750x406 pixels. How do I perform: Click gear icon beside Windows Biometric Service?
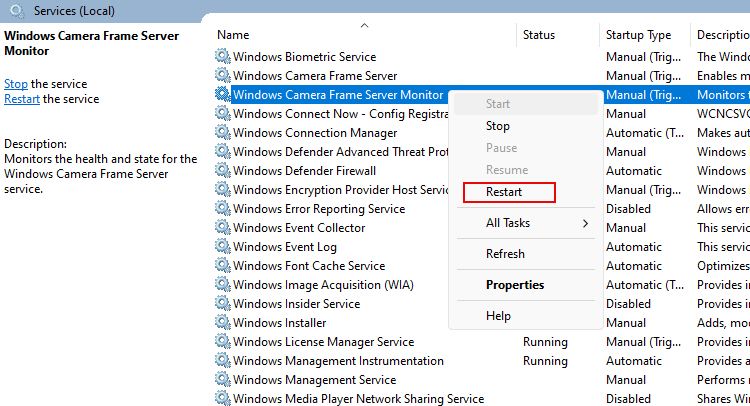[222, 57]
